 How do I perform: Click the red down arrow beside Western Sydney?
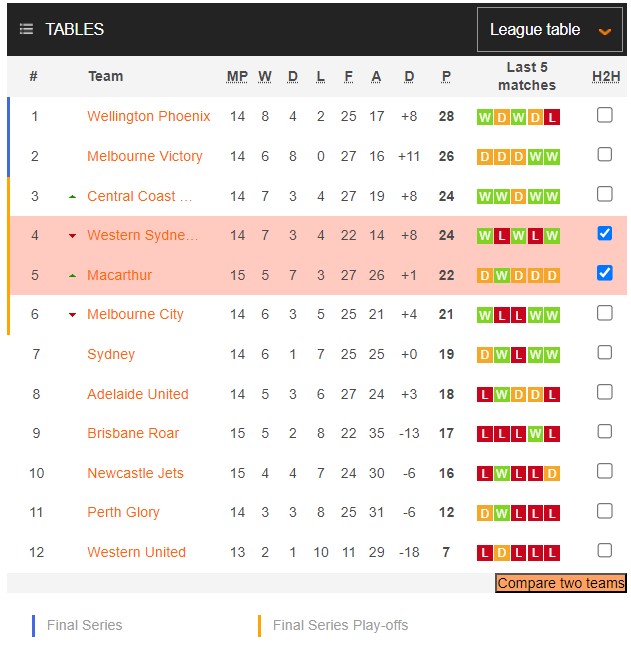72,236
